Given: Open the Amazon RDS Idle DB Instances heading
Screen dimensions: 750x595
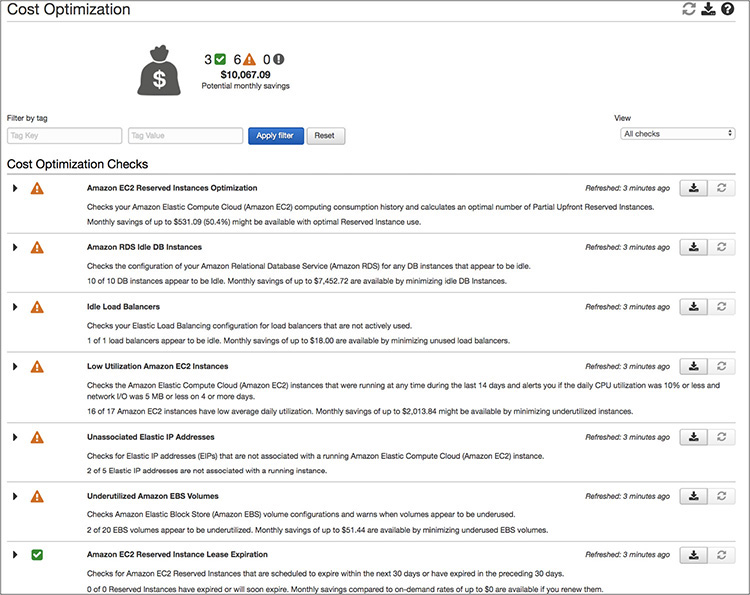Looking at the screenshot, I should point(144,247).
